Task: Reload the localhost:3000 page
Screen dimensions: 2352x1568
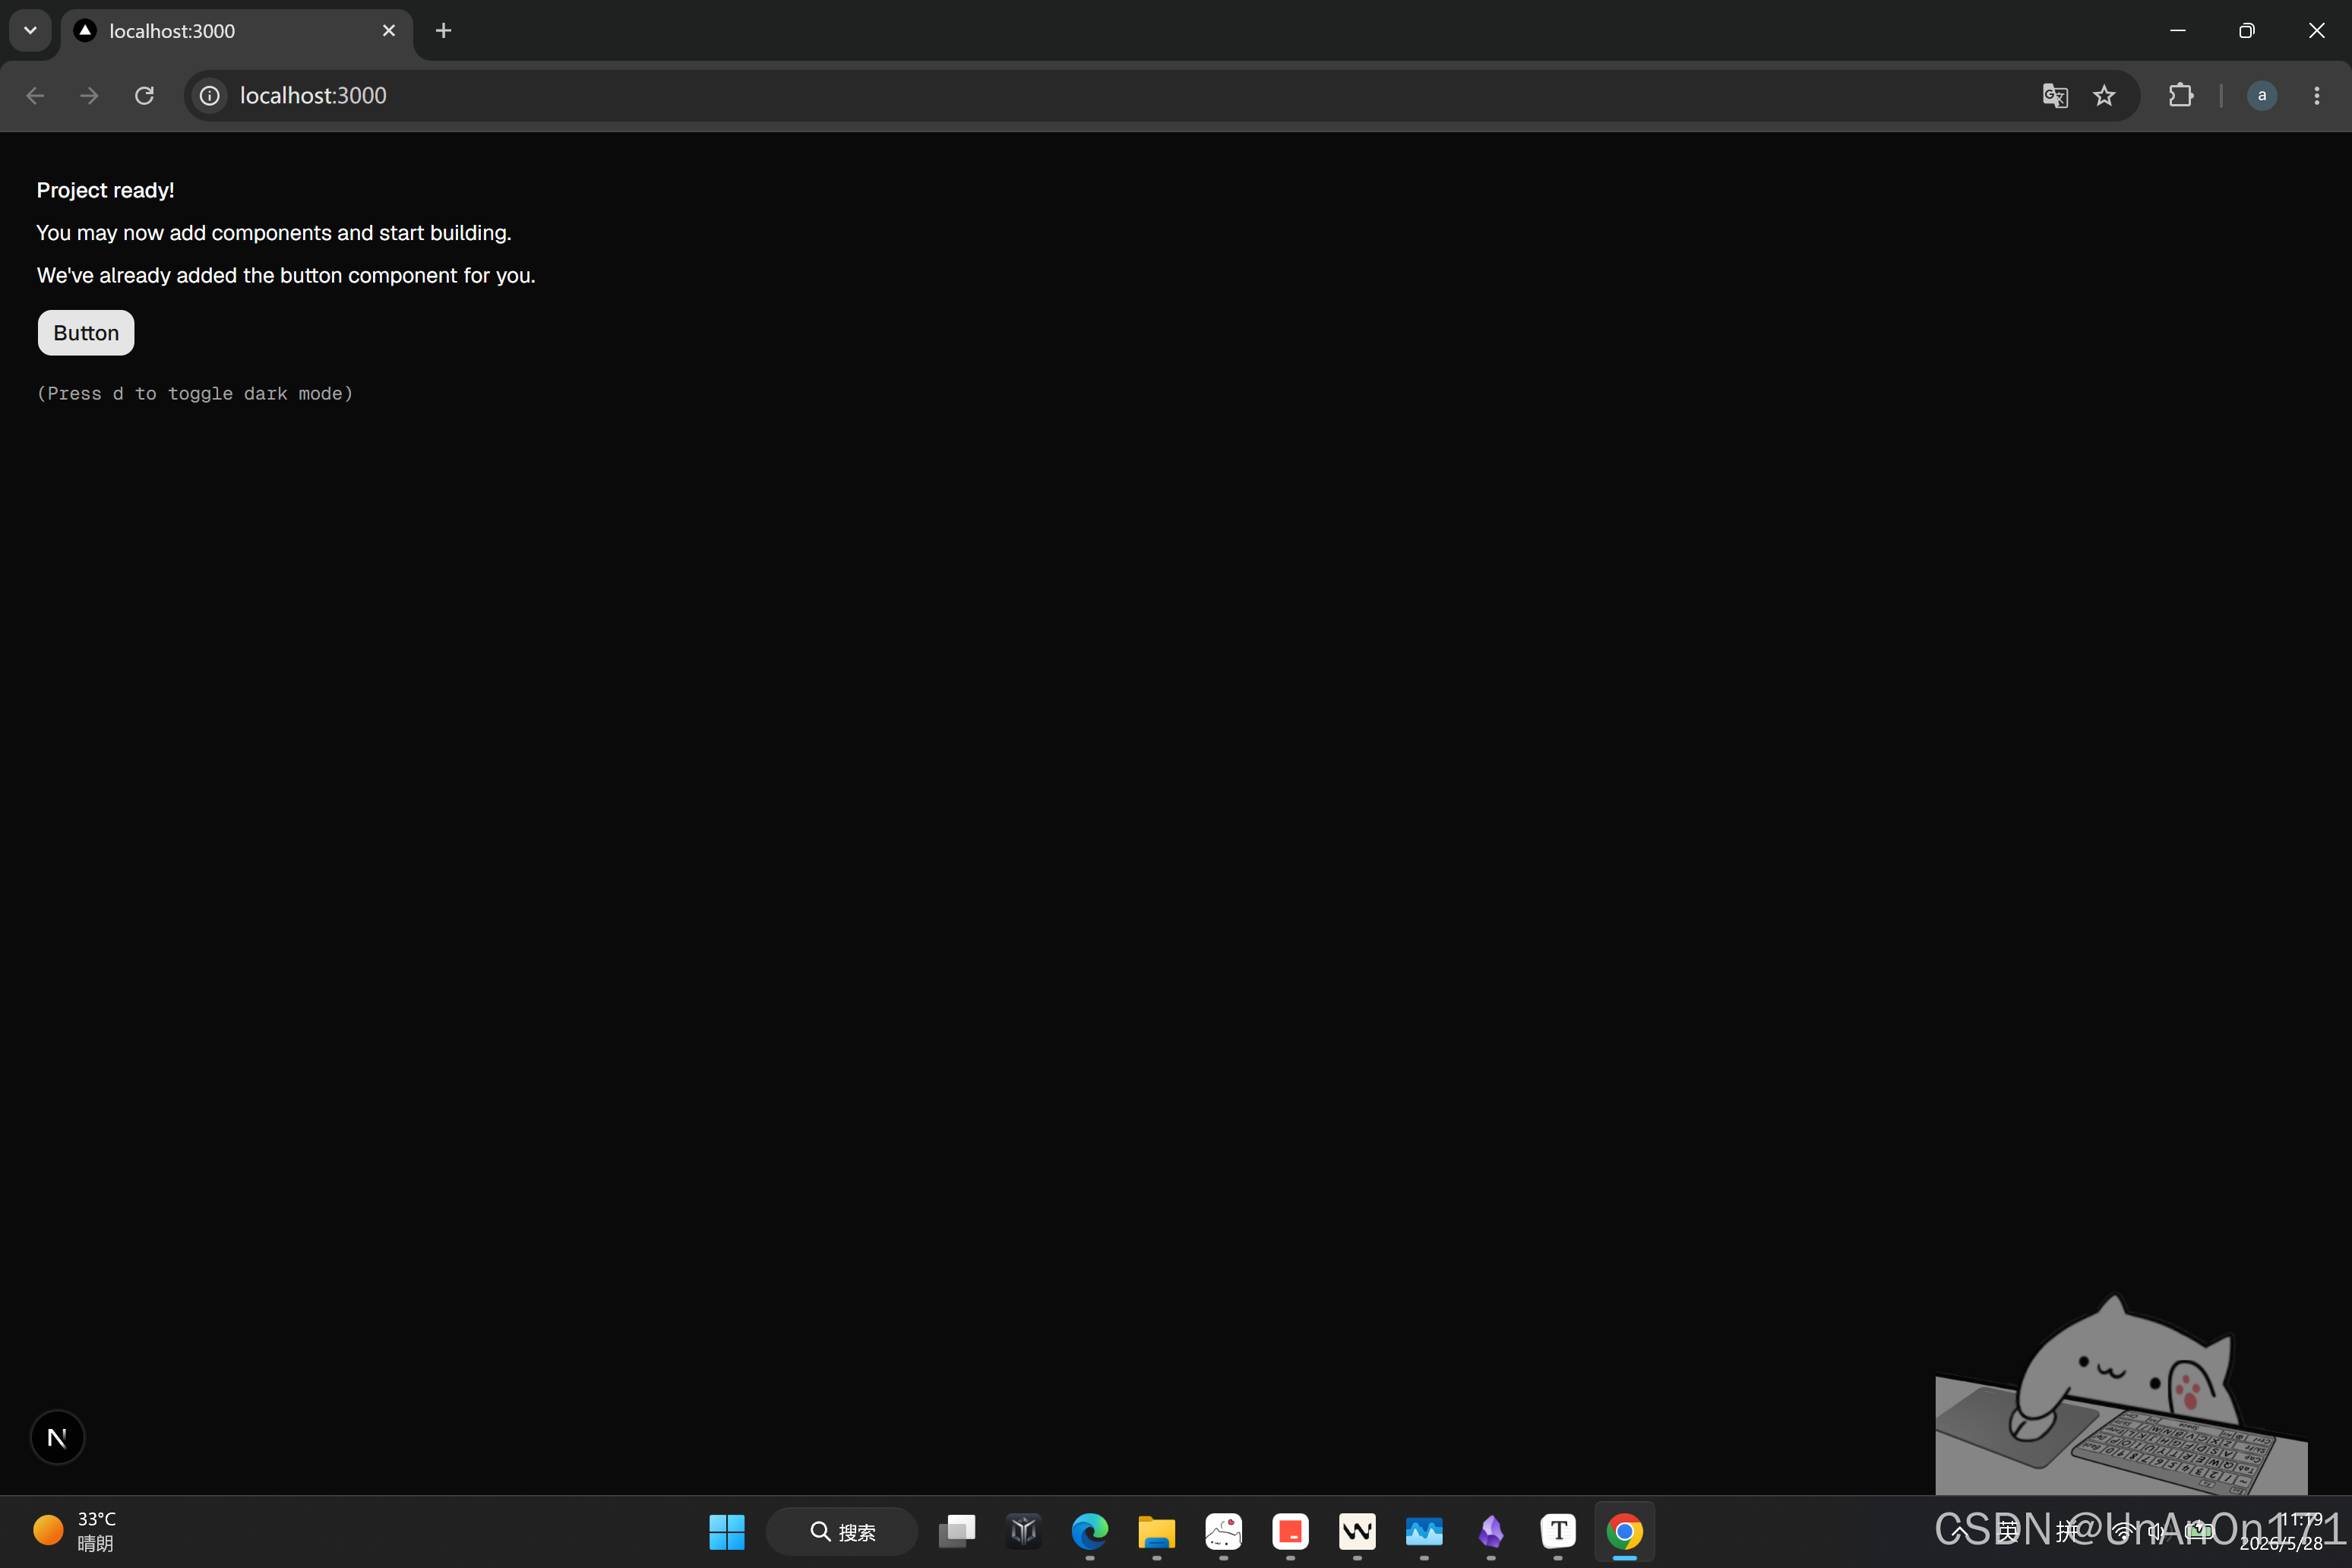Action: (x=144, y=95)
